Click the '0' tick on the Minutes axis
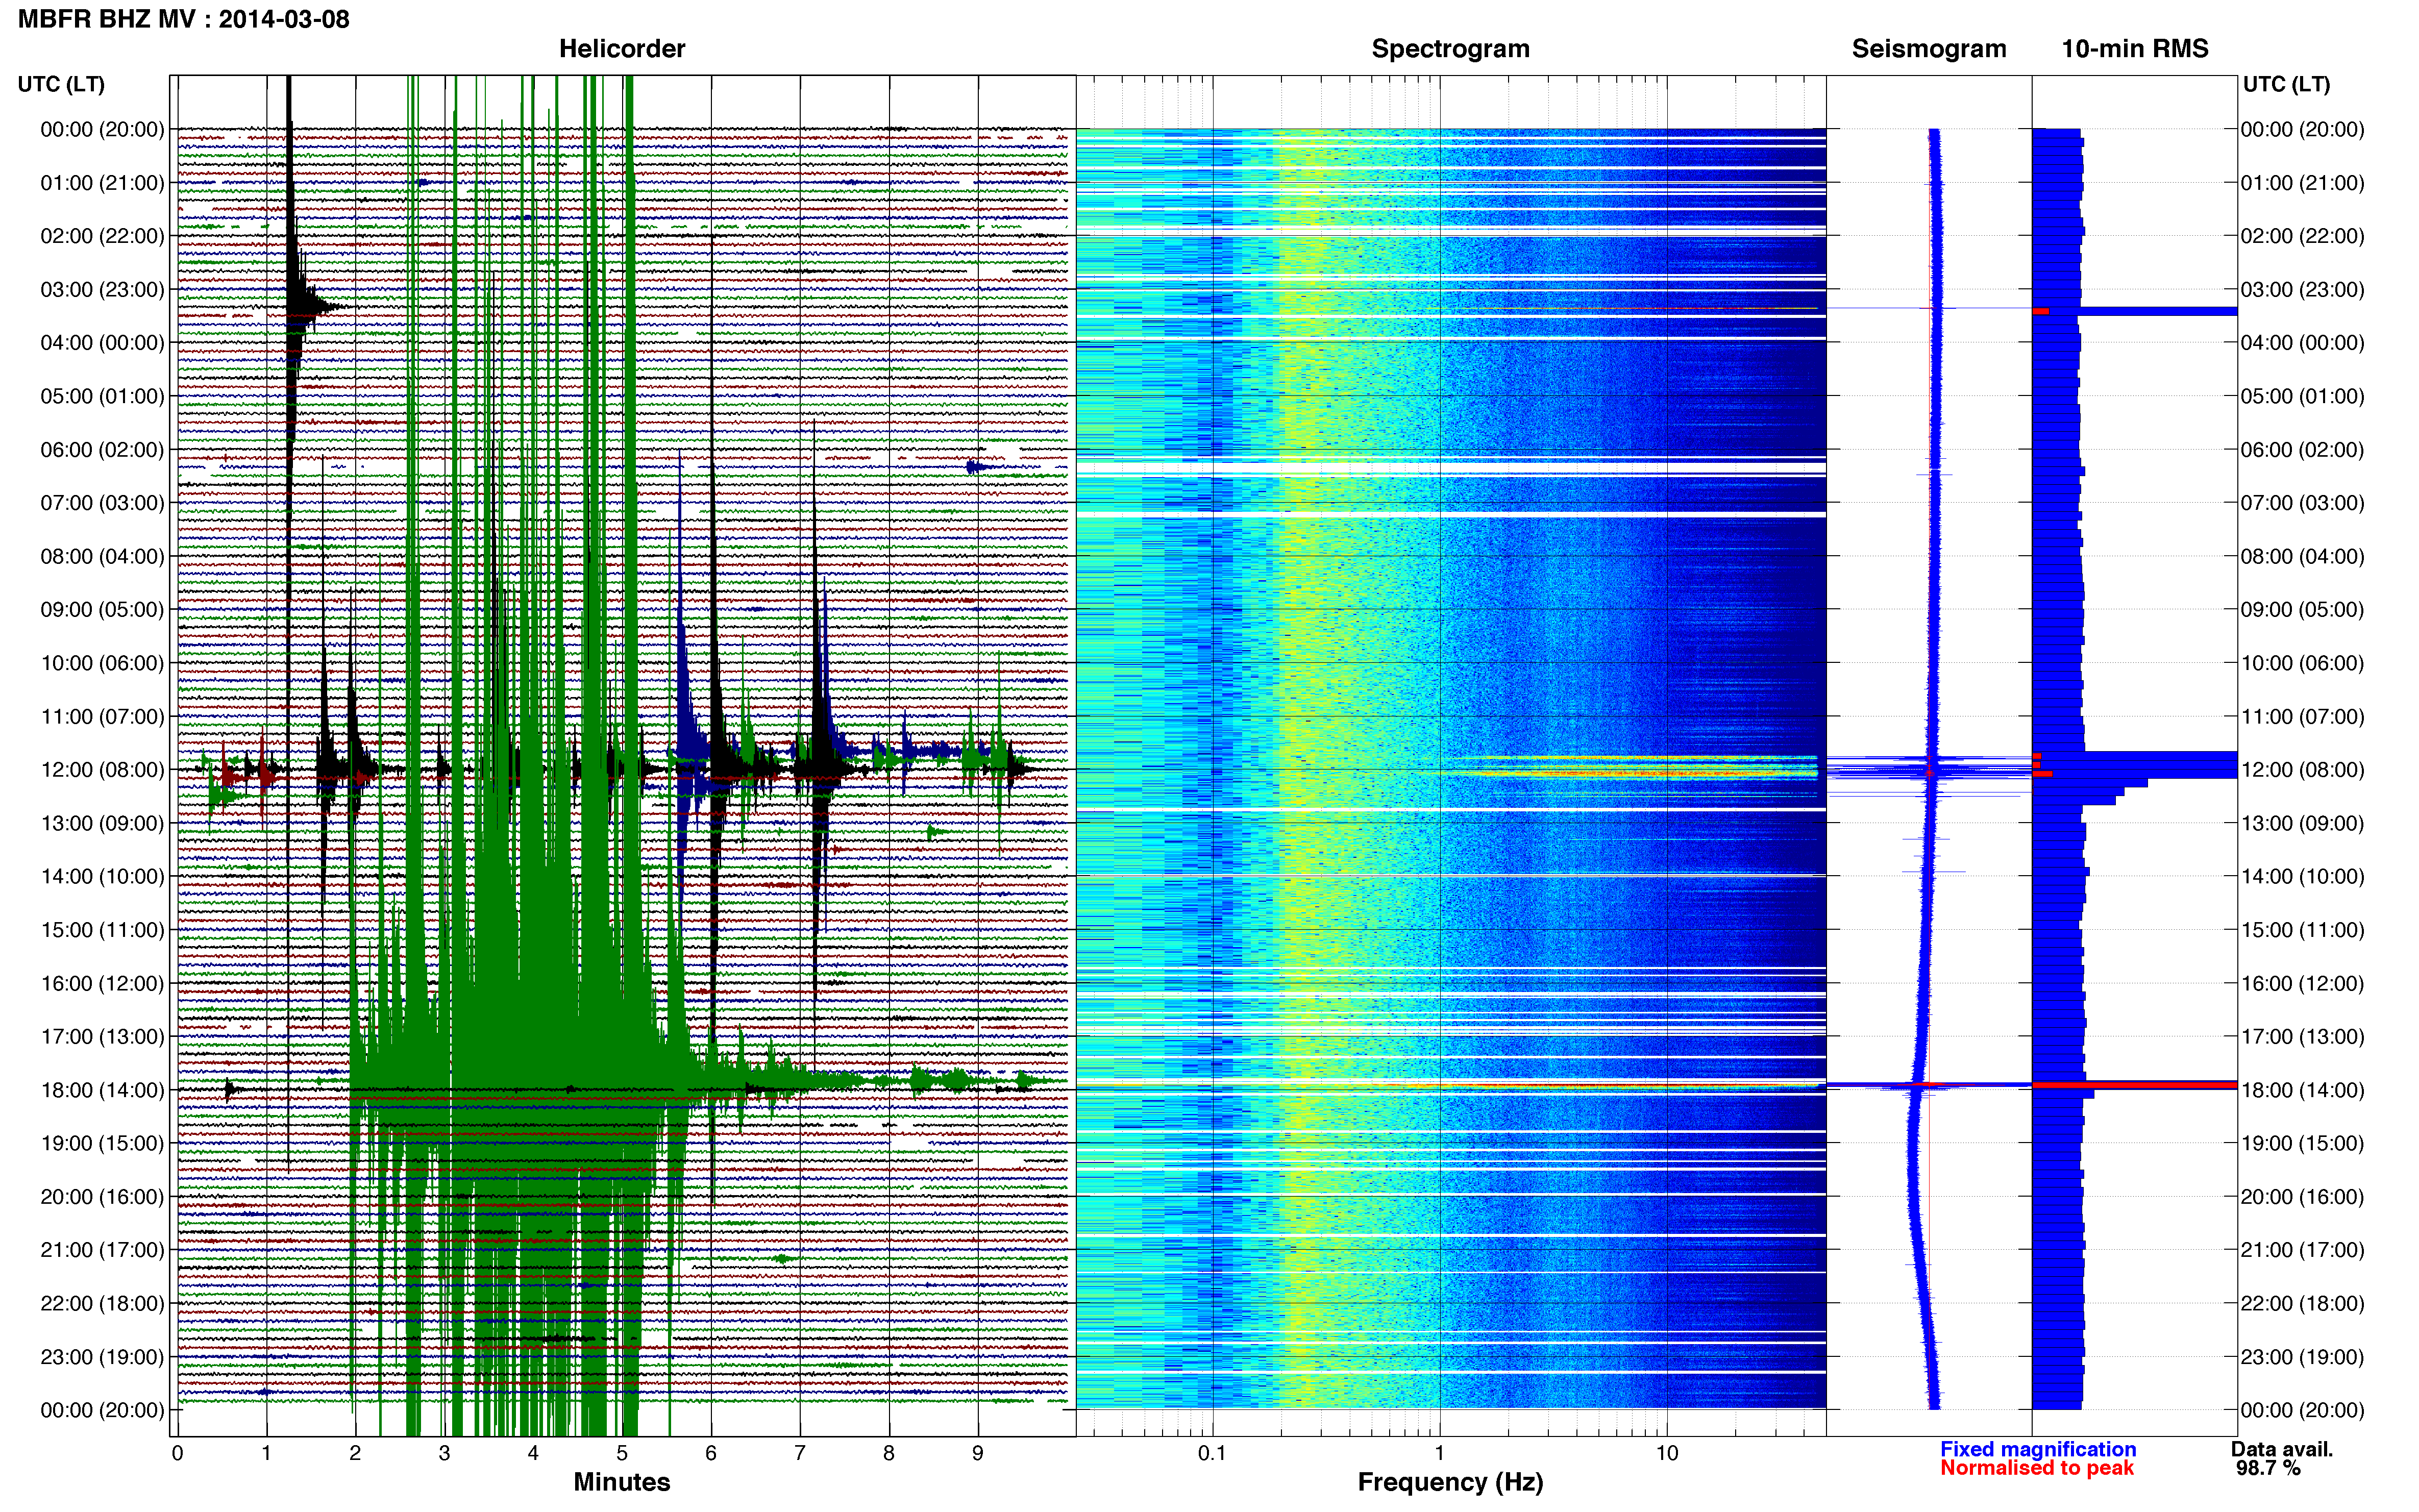 pyautogui.click(x=177, y=1453)
